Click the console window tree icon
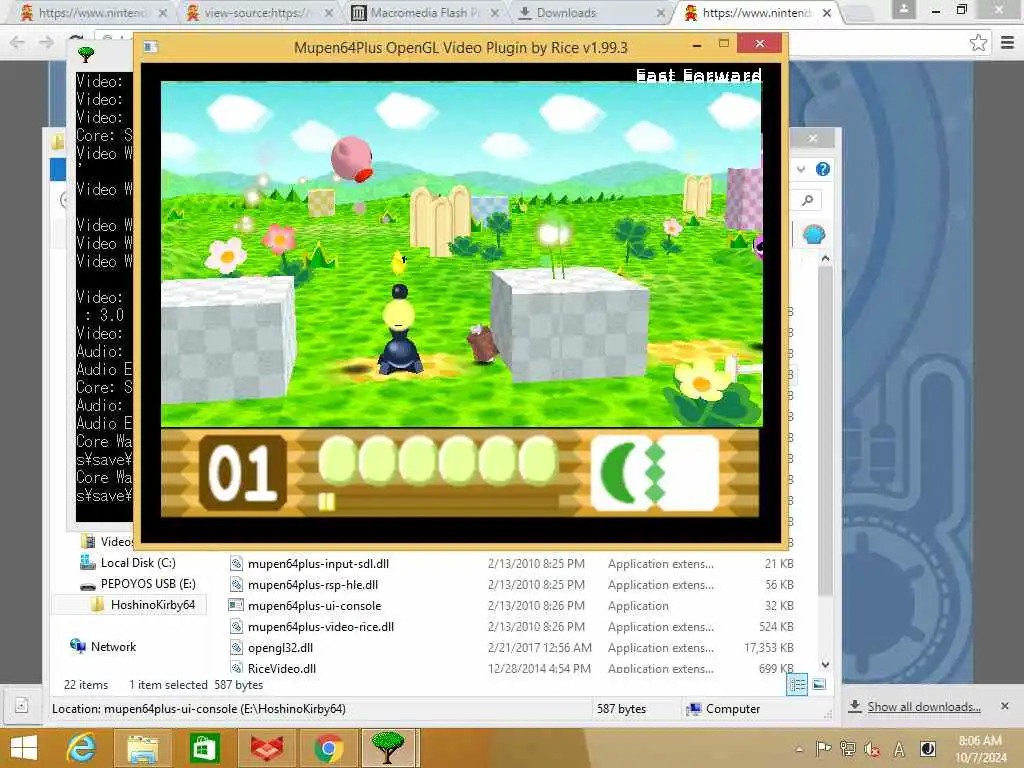Viewport: 1024px width, 768px height. [86, 54]
